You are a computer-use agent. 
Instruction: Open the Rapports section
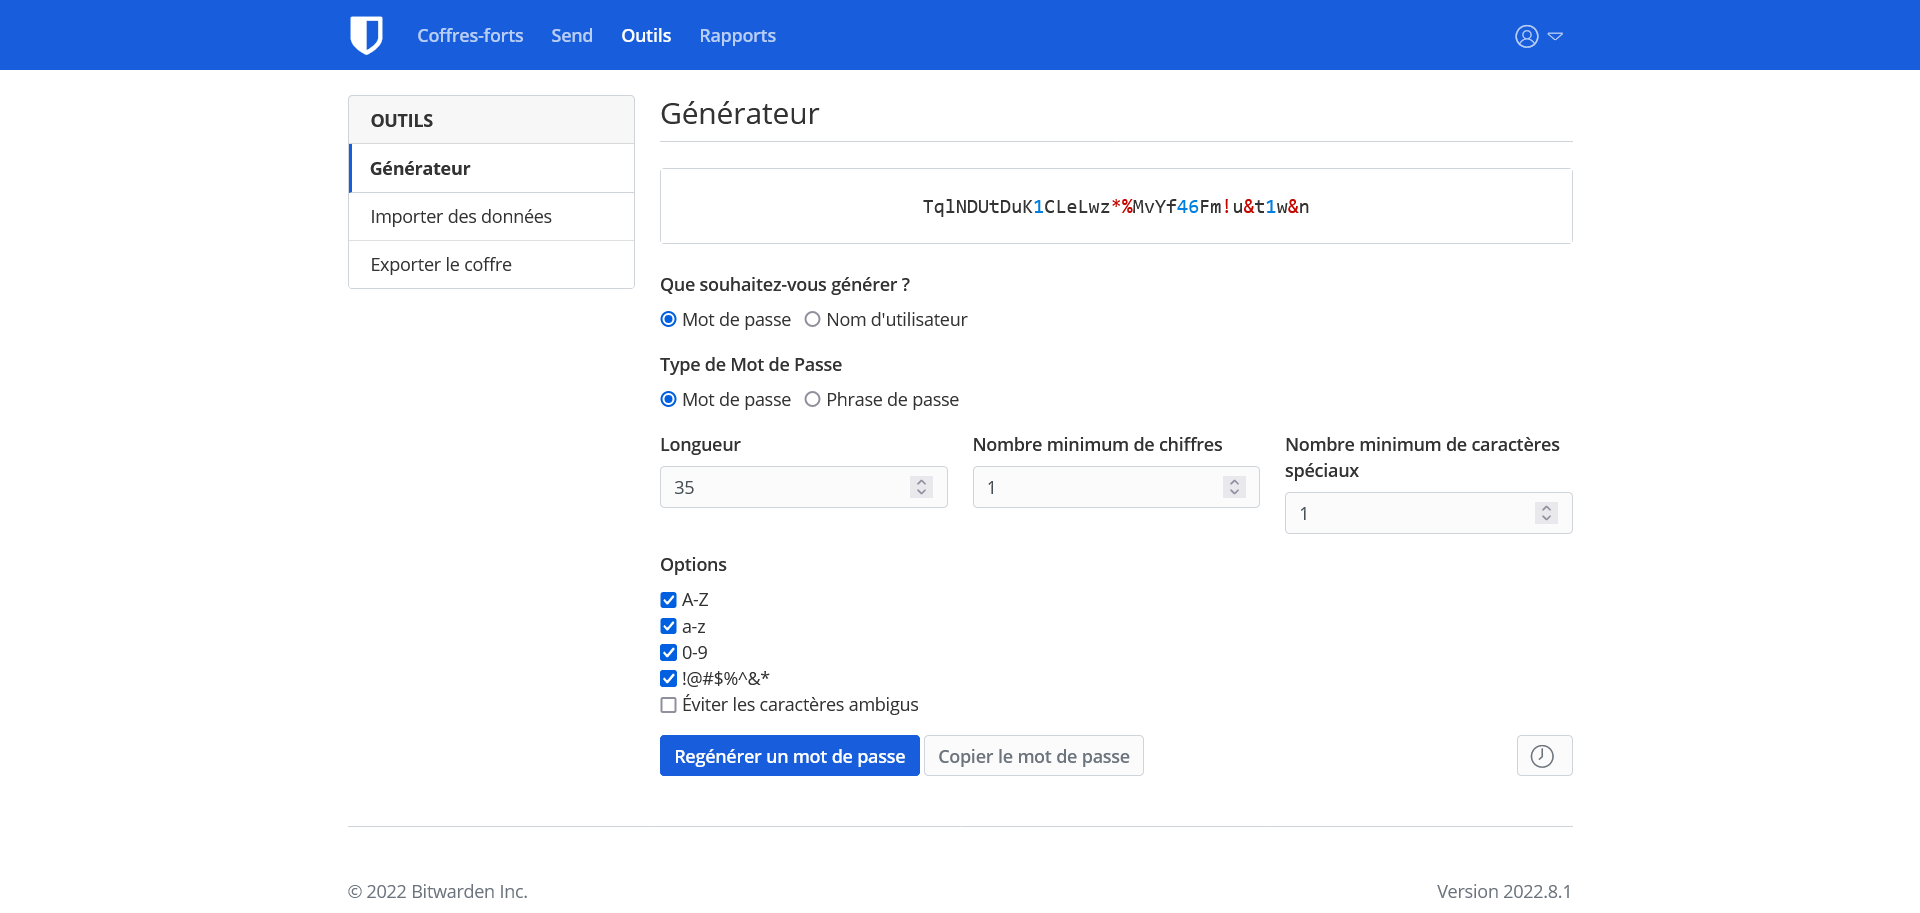[x=737, y=36]
